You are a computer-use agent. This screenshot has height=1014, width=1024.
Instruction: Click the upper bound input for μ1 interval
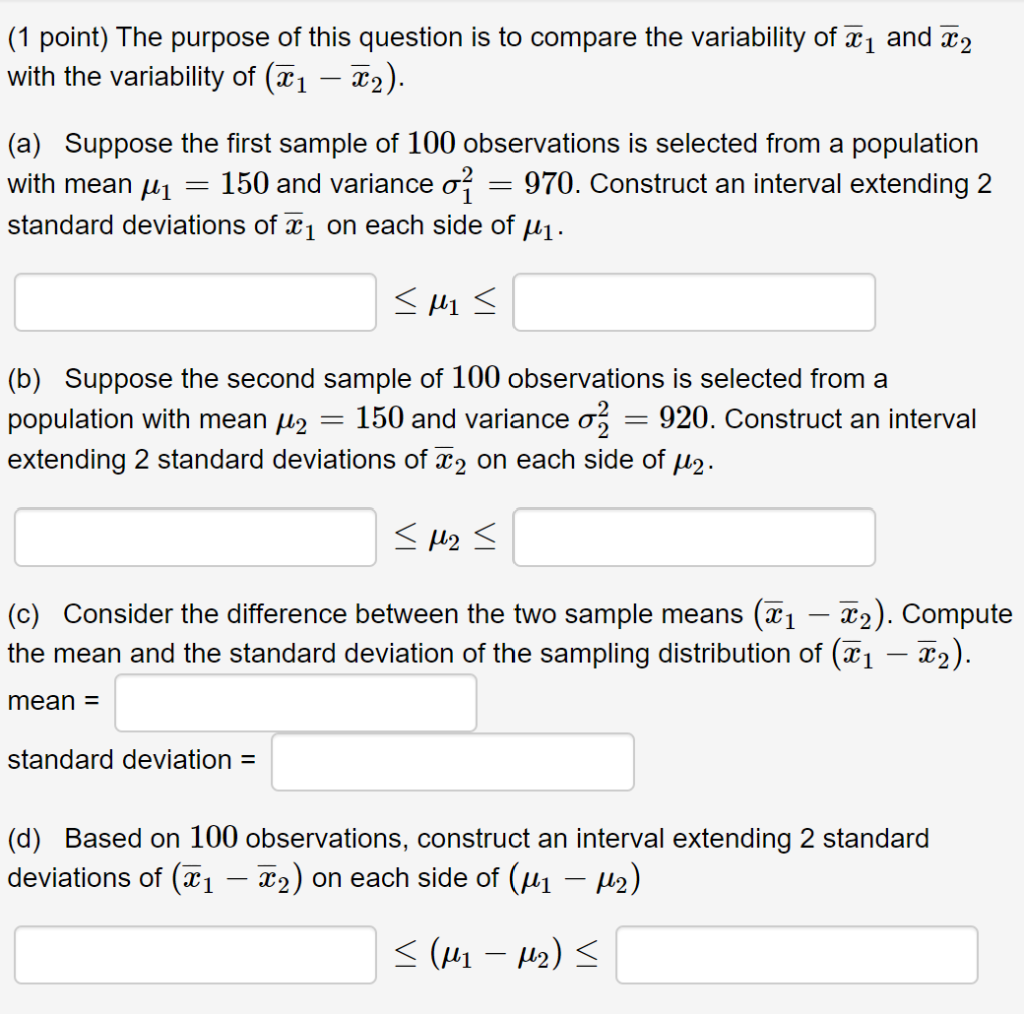click(694, 302)
